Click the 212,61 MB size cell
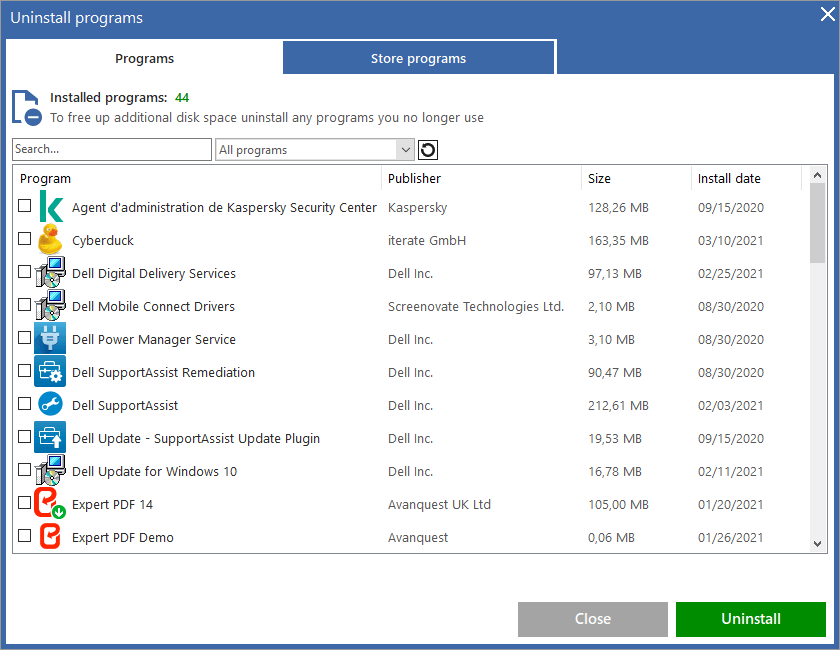The height and width of the screenshot is (650, 840). click(x=618, y=406)
